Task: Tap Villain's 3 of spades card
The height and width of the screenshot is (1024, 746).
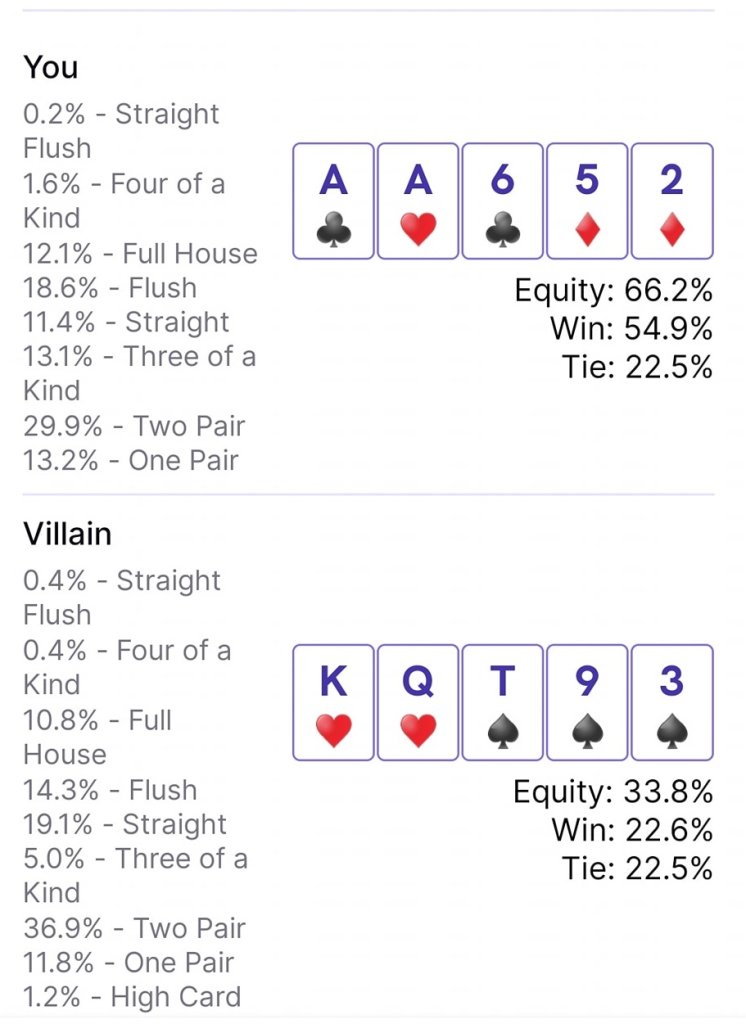Action: tap(672, 703)
